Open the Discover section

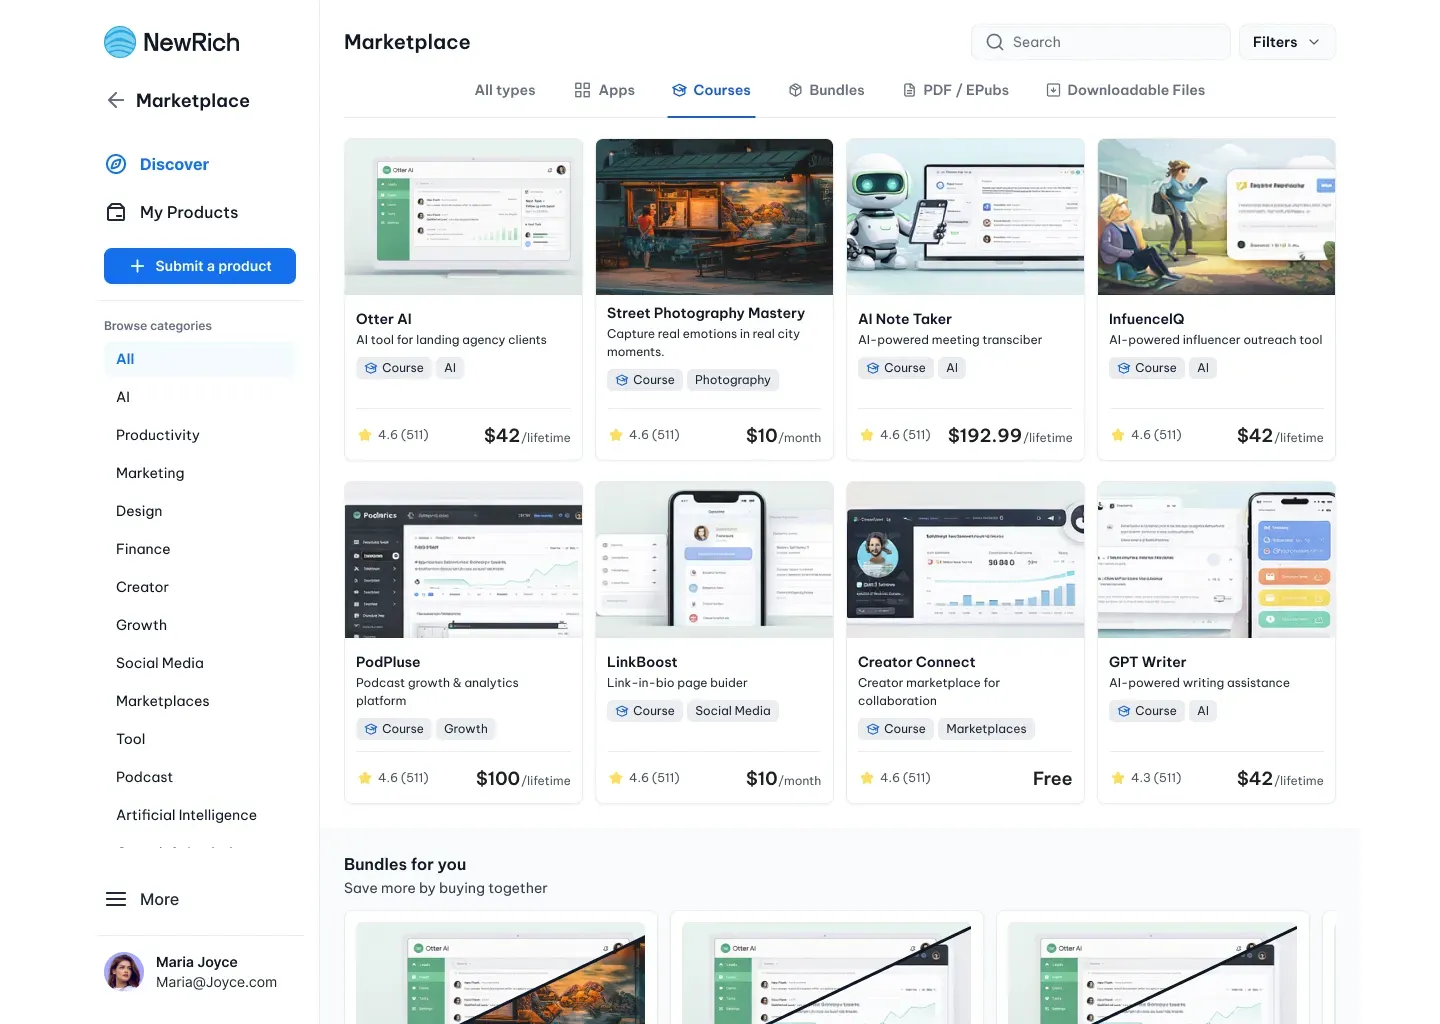point(157,164)
